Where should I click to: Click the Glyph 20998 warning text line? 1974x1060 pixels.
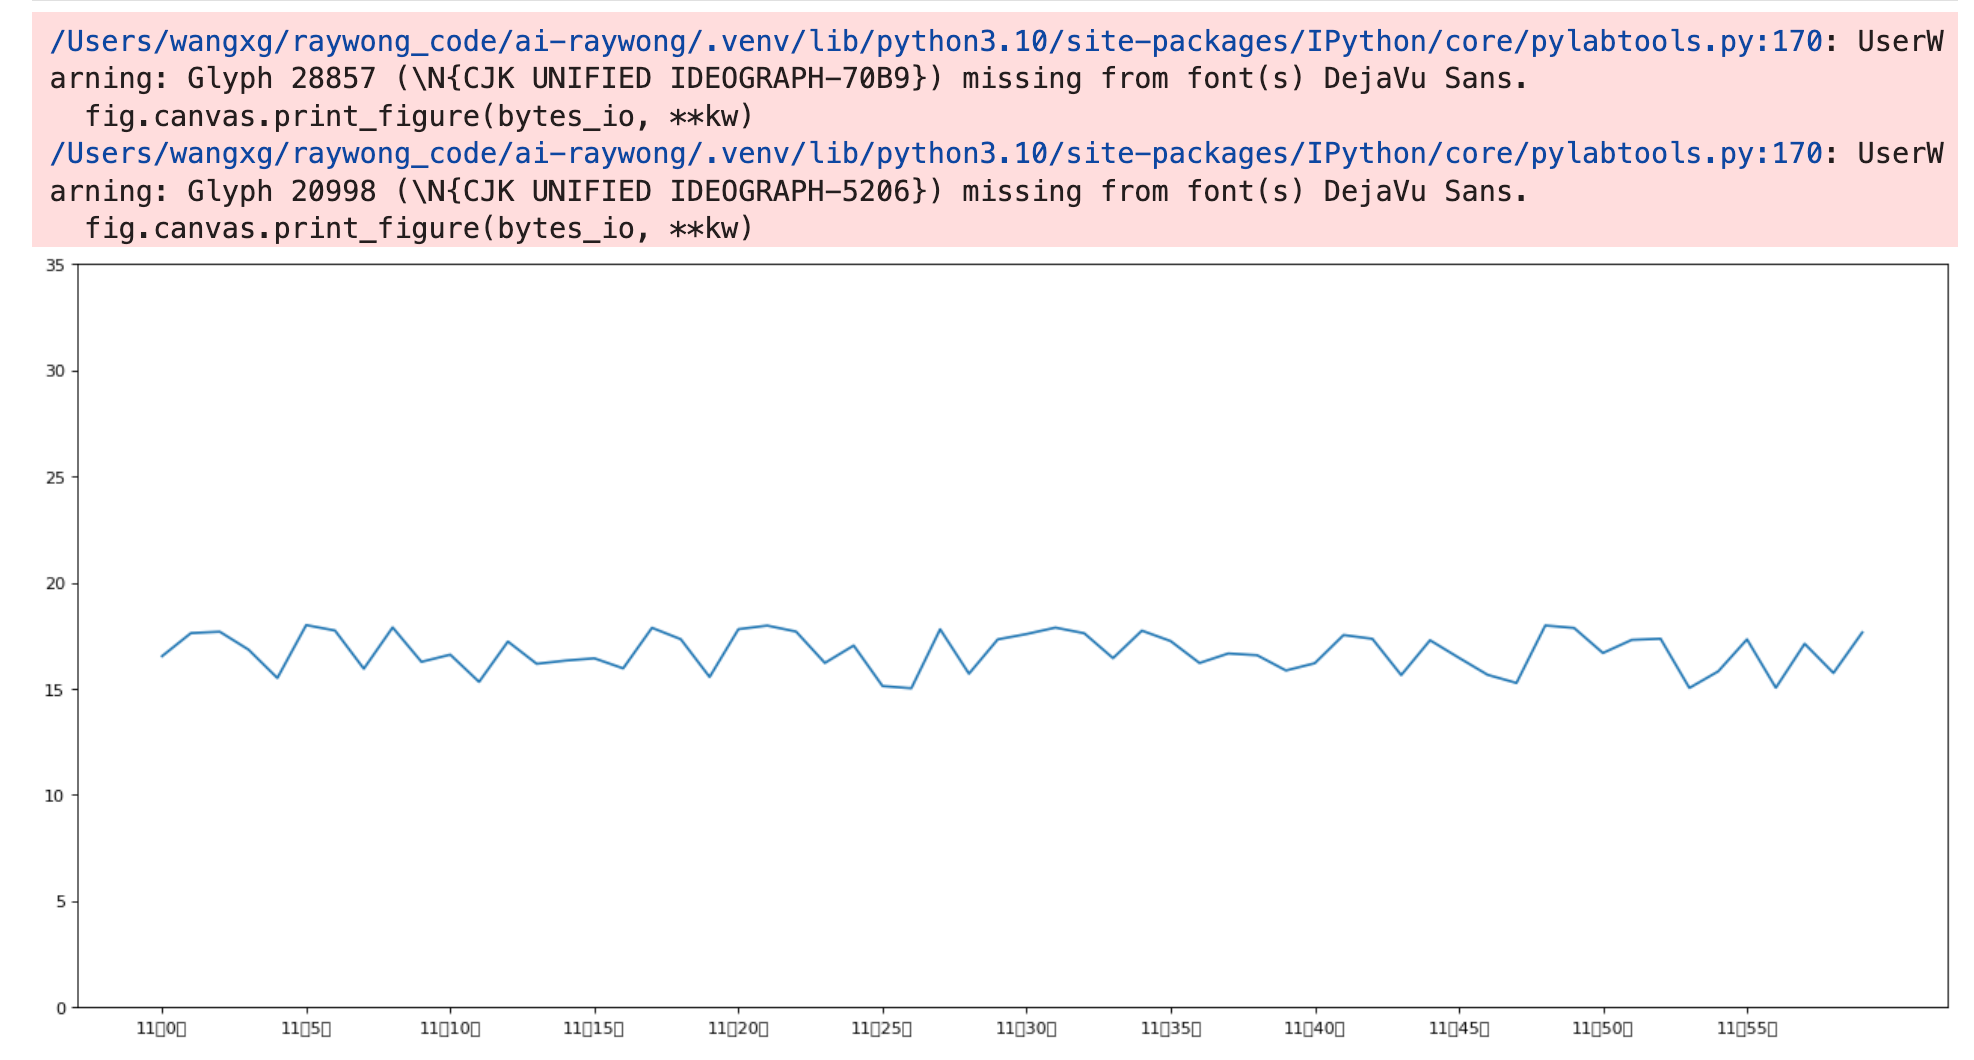pyautogui.click(x=789, y=191)
